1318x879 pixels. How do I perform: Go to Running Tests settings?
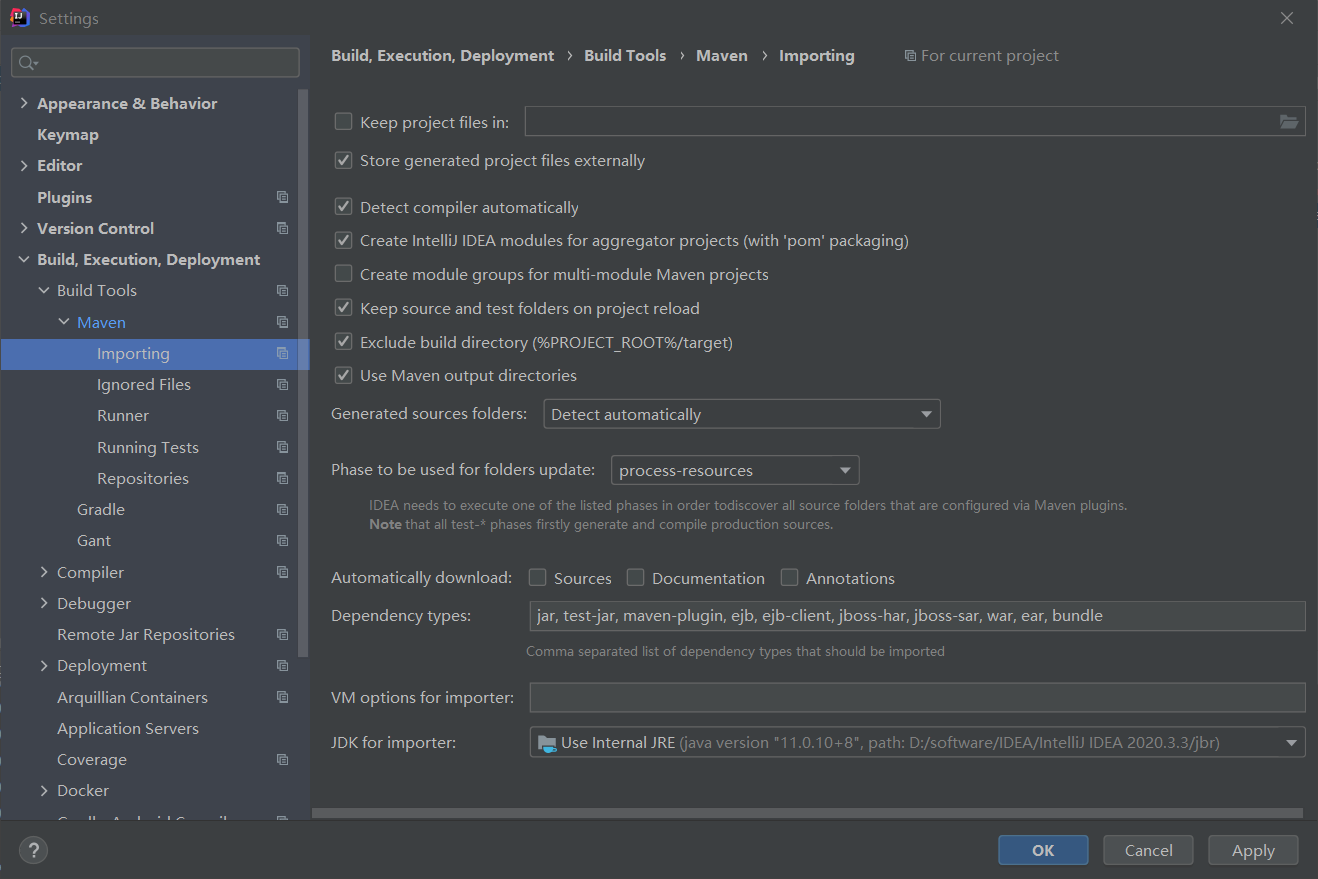pos(148,447)
